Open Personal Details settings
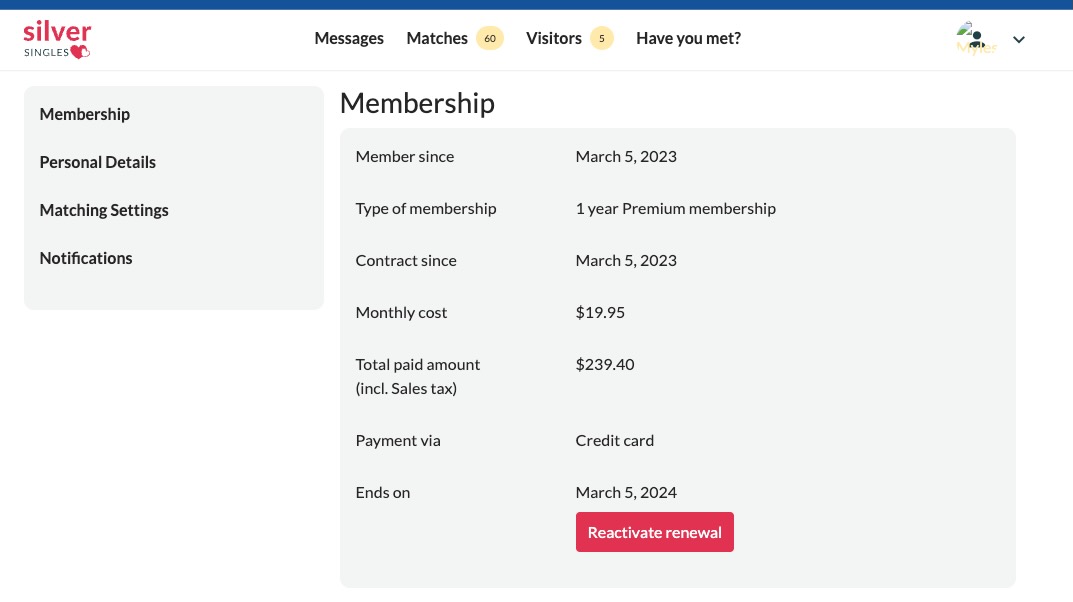This screenshot has height=602, width=1073. click(x=97, y=162)
